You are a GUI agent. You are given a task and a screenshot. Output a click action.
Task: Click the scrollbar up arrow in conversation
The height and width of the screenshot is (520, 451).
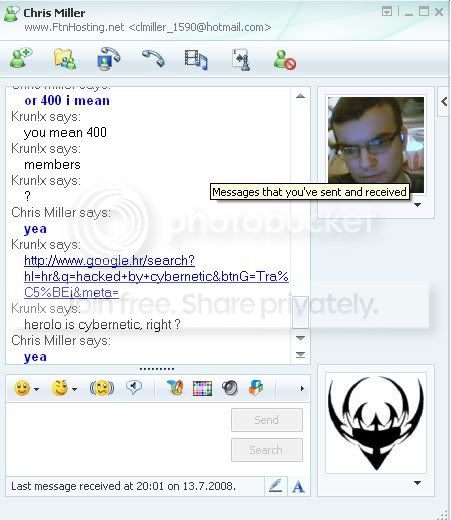click(x=300, y=96)
